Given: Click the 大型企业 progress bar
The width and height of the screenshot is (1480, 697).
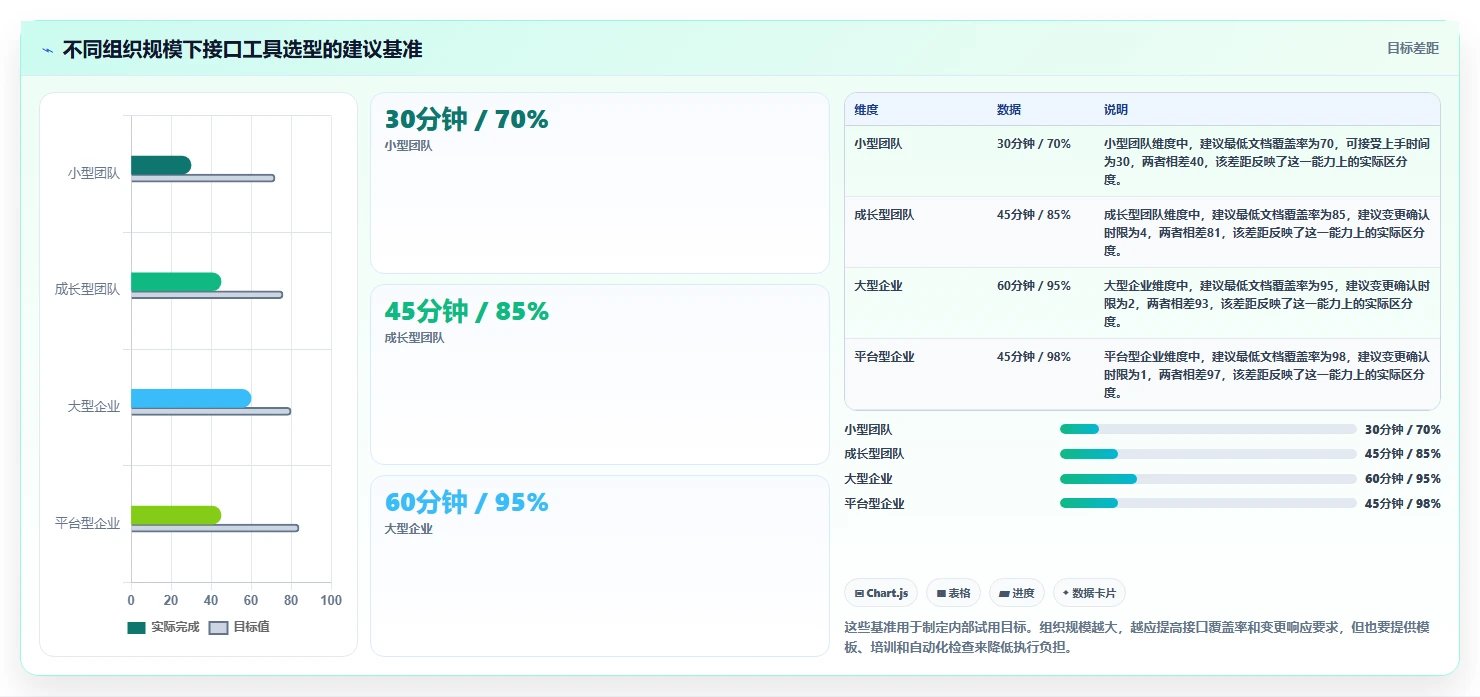Looking at the screenshot, I should (1208, 479).
